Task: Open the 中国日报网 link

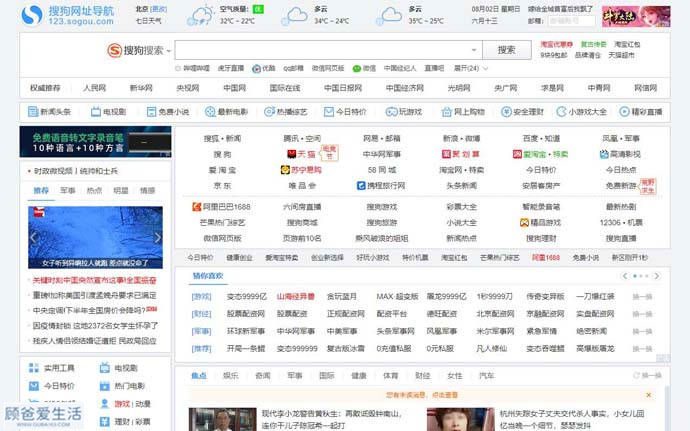Action: 343,88
